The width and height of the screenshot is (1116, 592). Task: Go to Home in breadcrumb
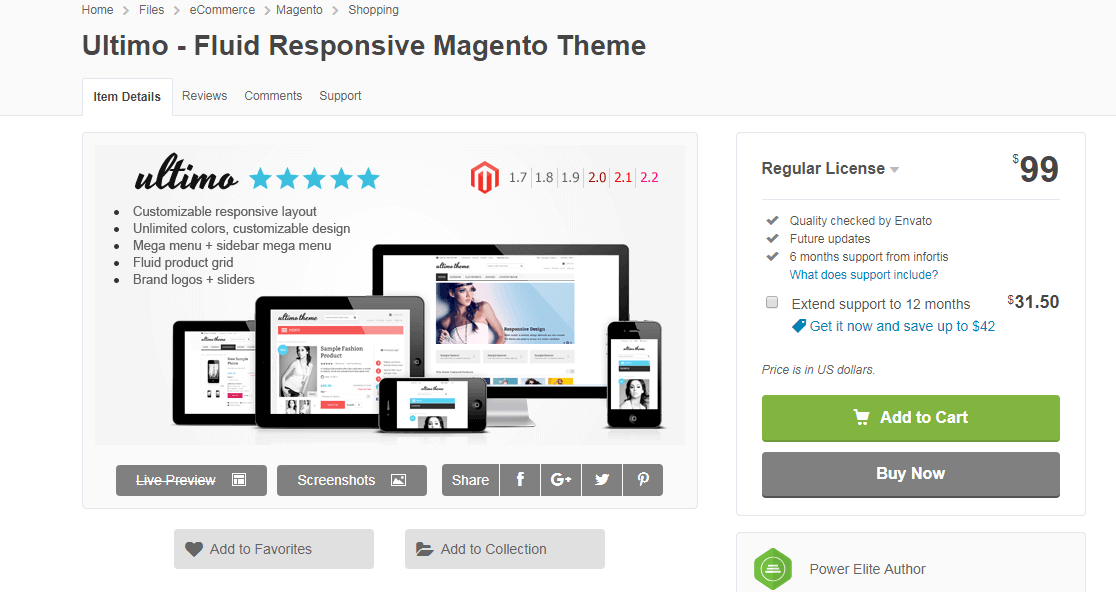point(98,10)
